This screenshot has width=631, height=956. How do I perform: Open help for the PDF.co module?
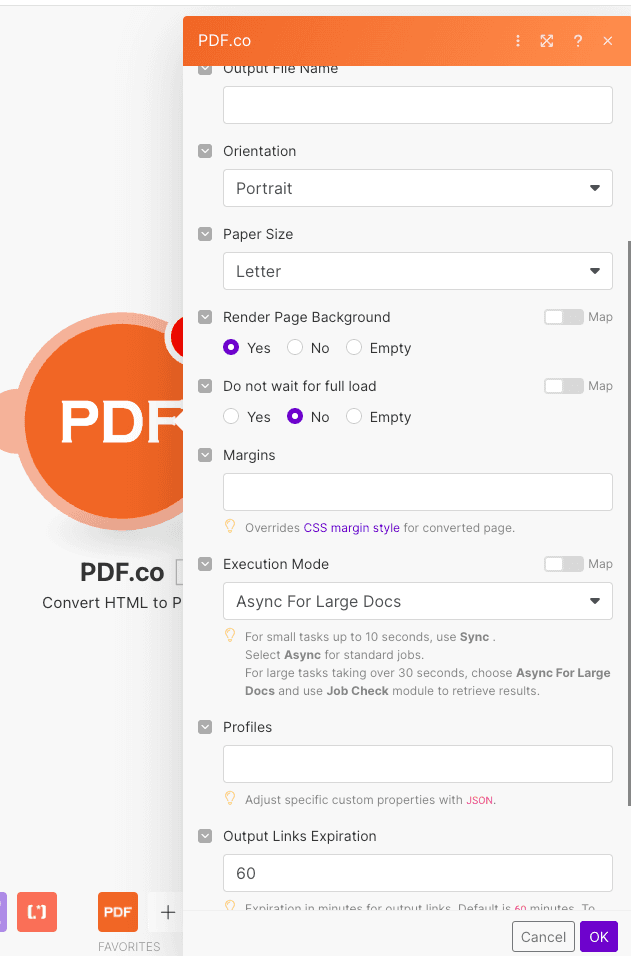(578, 41)
